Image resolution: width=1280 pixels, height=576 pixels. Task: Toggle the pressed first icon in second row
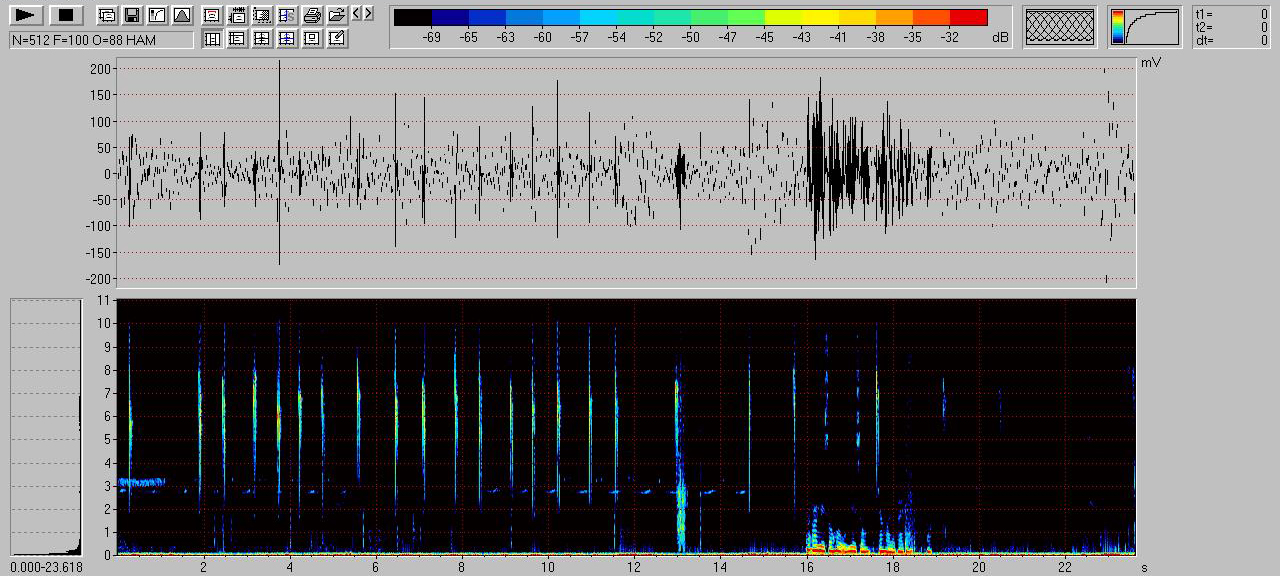pos(212,38)
